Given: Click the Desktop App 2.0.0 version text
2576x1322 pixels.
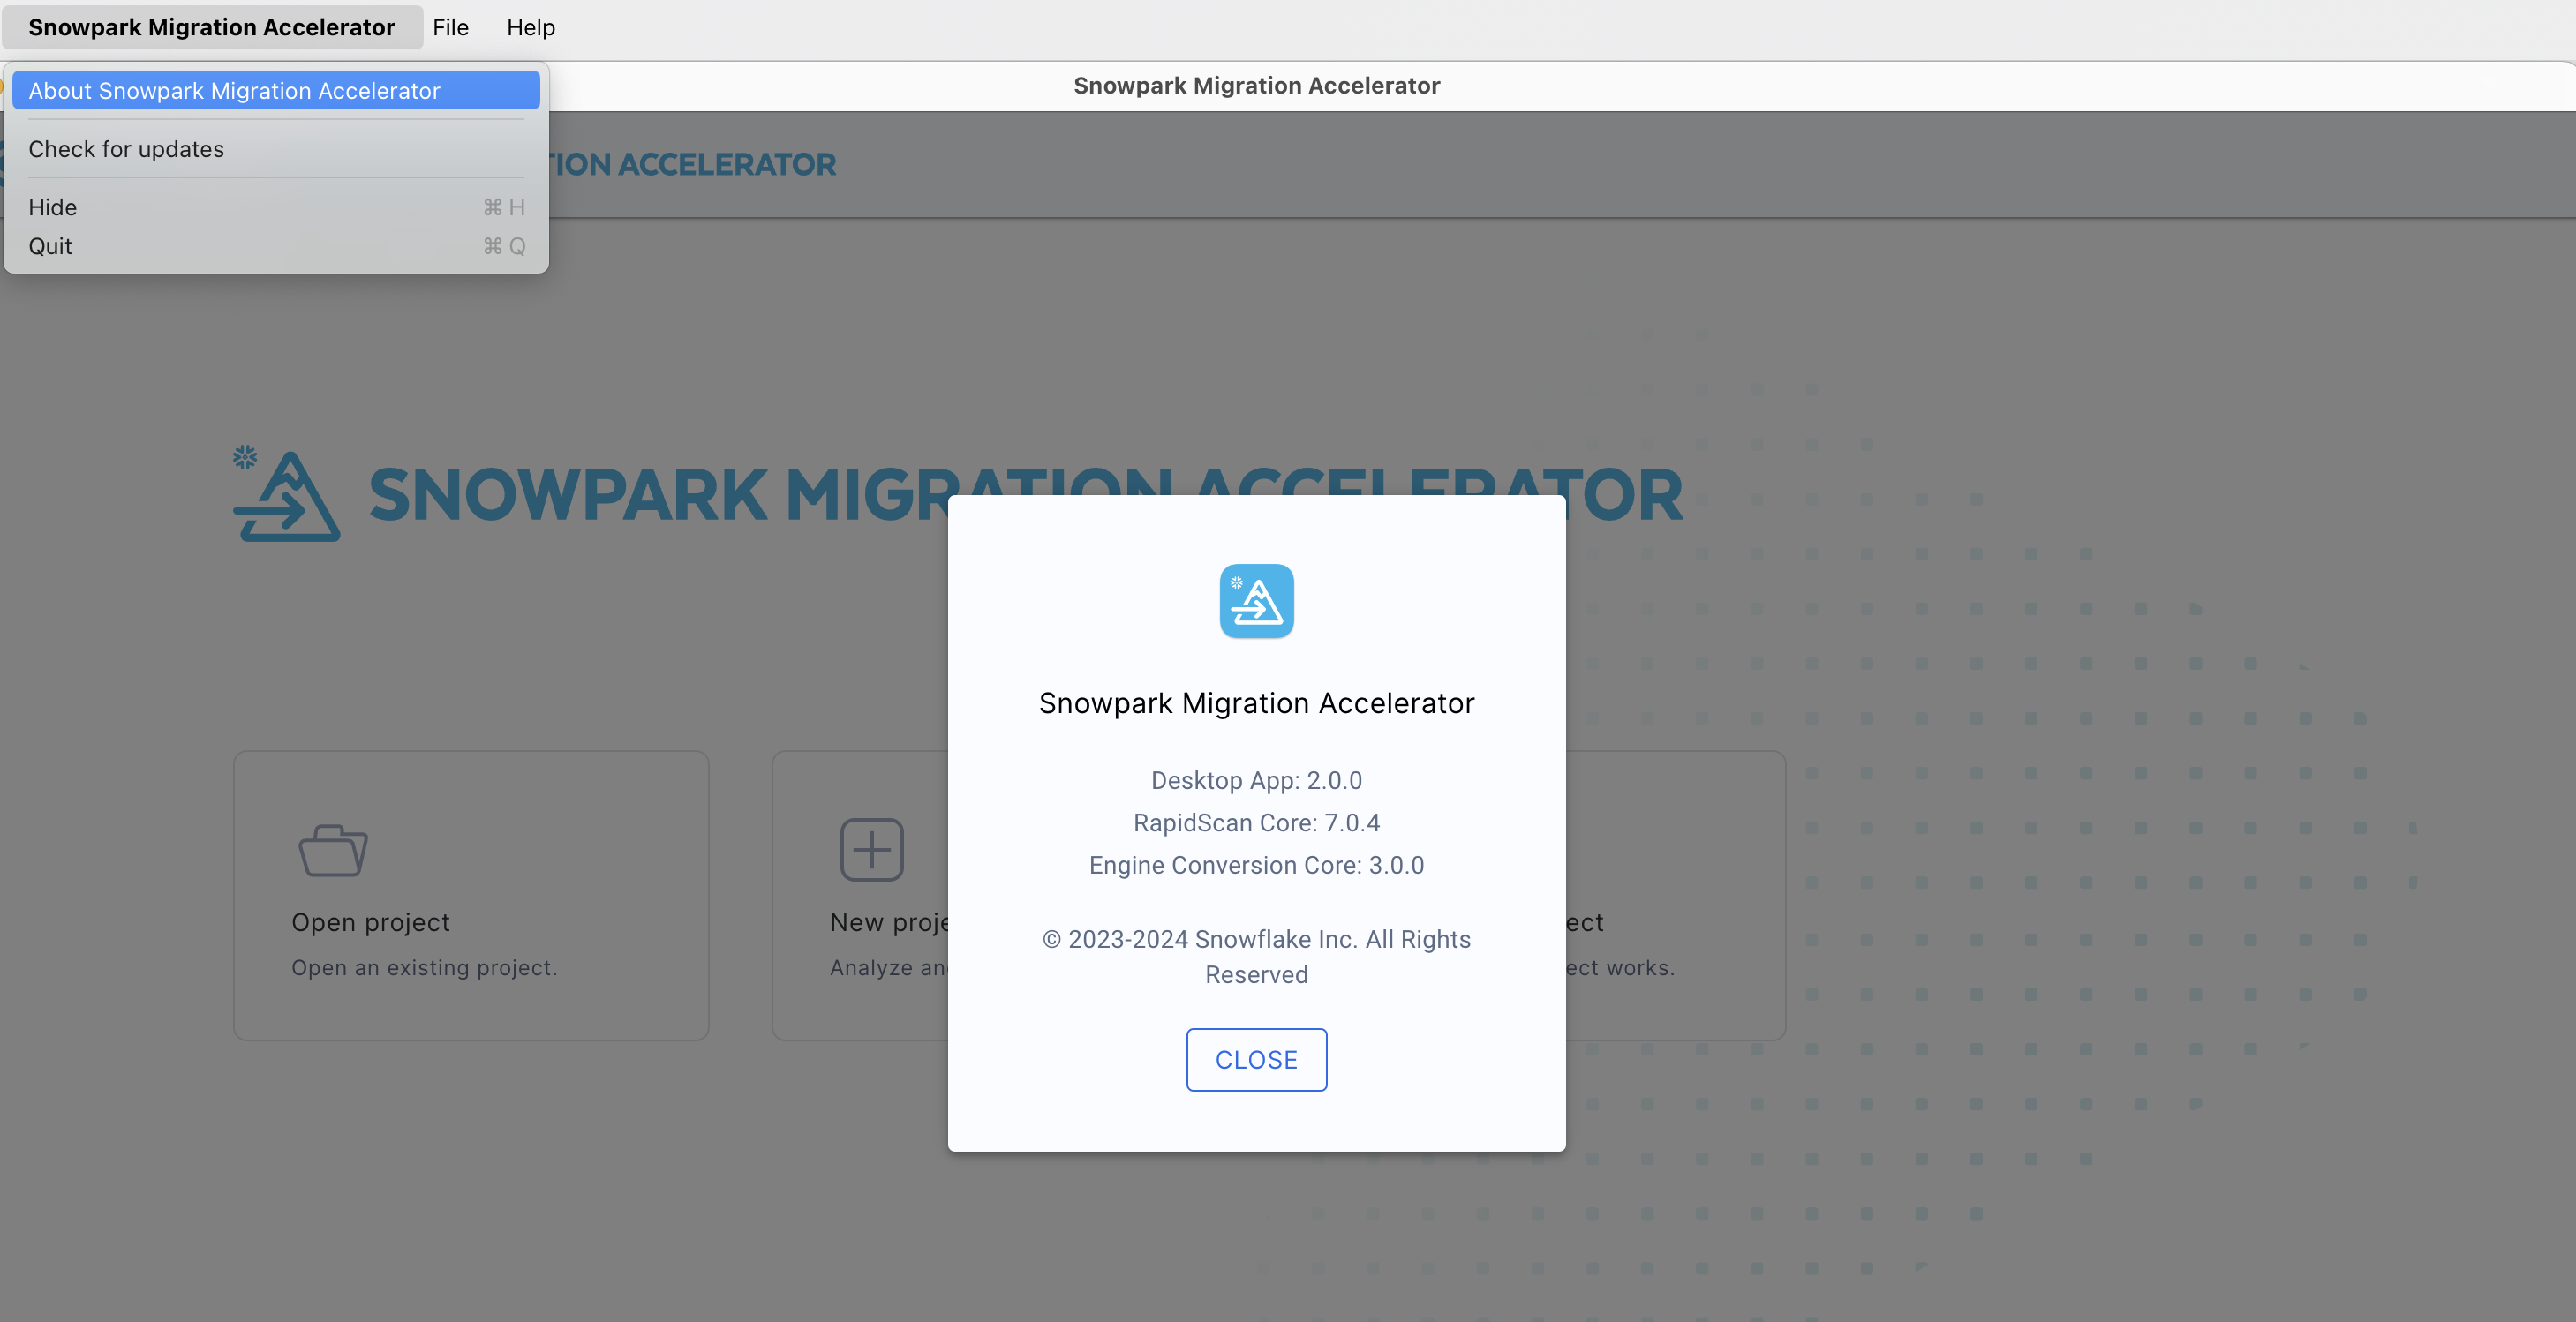Looking at the screenshot, I should (x=1256, y=780).
